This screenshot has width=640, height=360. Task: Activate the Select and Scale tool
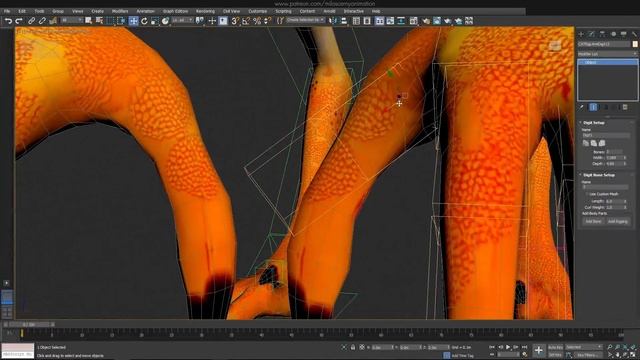pyautogui.click(x=155, y=20)
